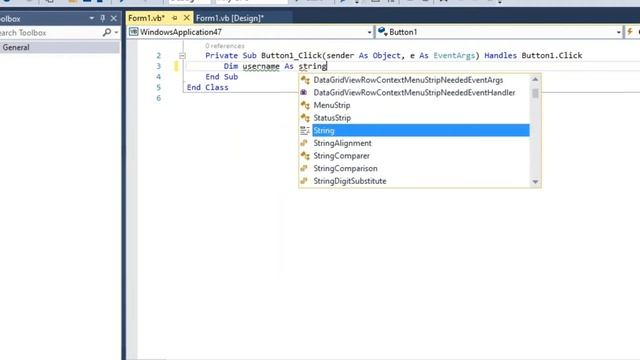Pick StringComparison suggestion

click(x=345, y=169)
